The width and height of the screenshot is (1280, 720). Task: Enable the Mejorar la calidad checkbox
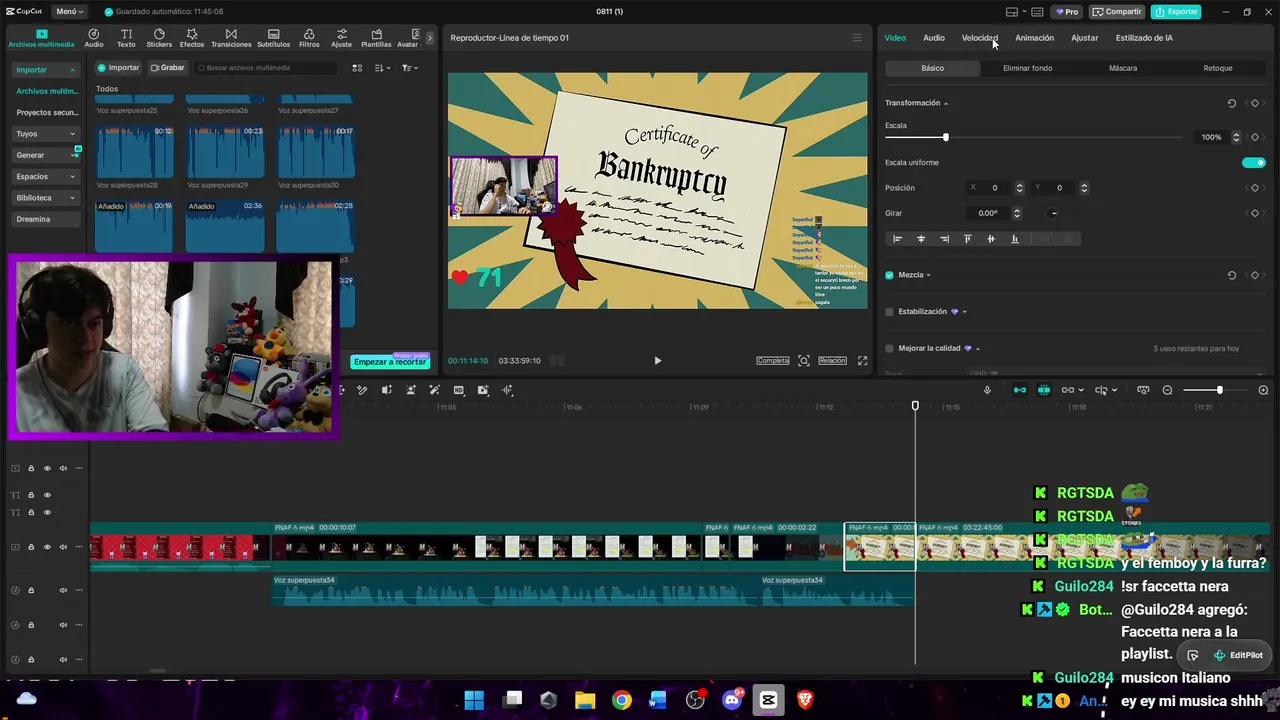point(889,349)
